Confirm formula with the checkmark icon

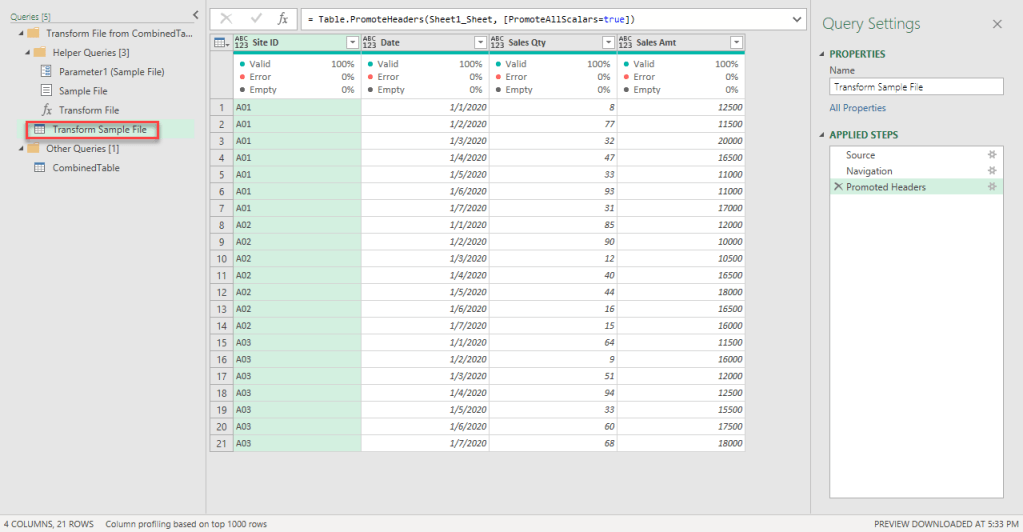point(255,19)
